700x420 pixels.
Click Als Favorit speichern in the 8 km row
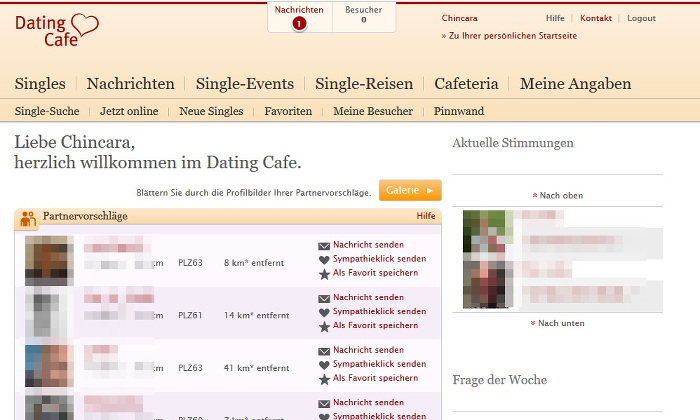(x=375, y=273)
